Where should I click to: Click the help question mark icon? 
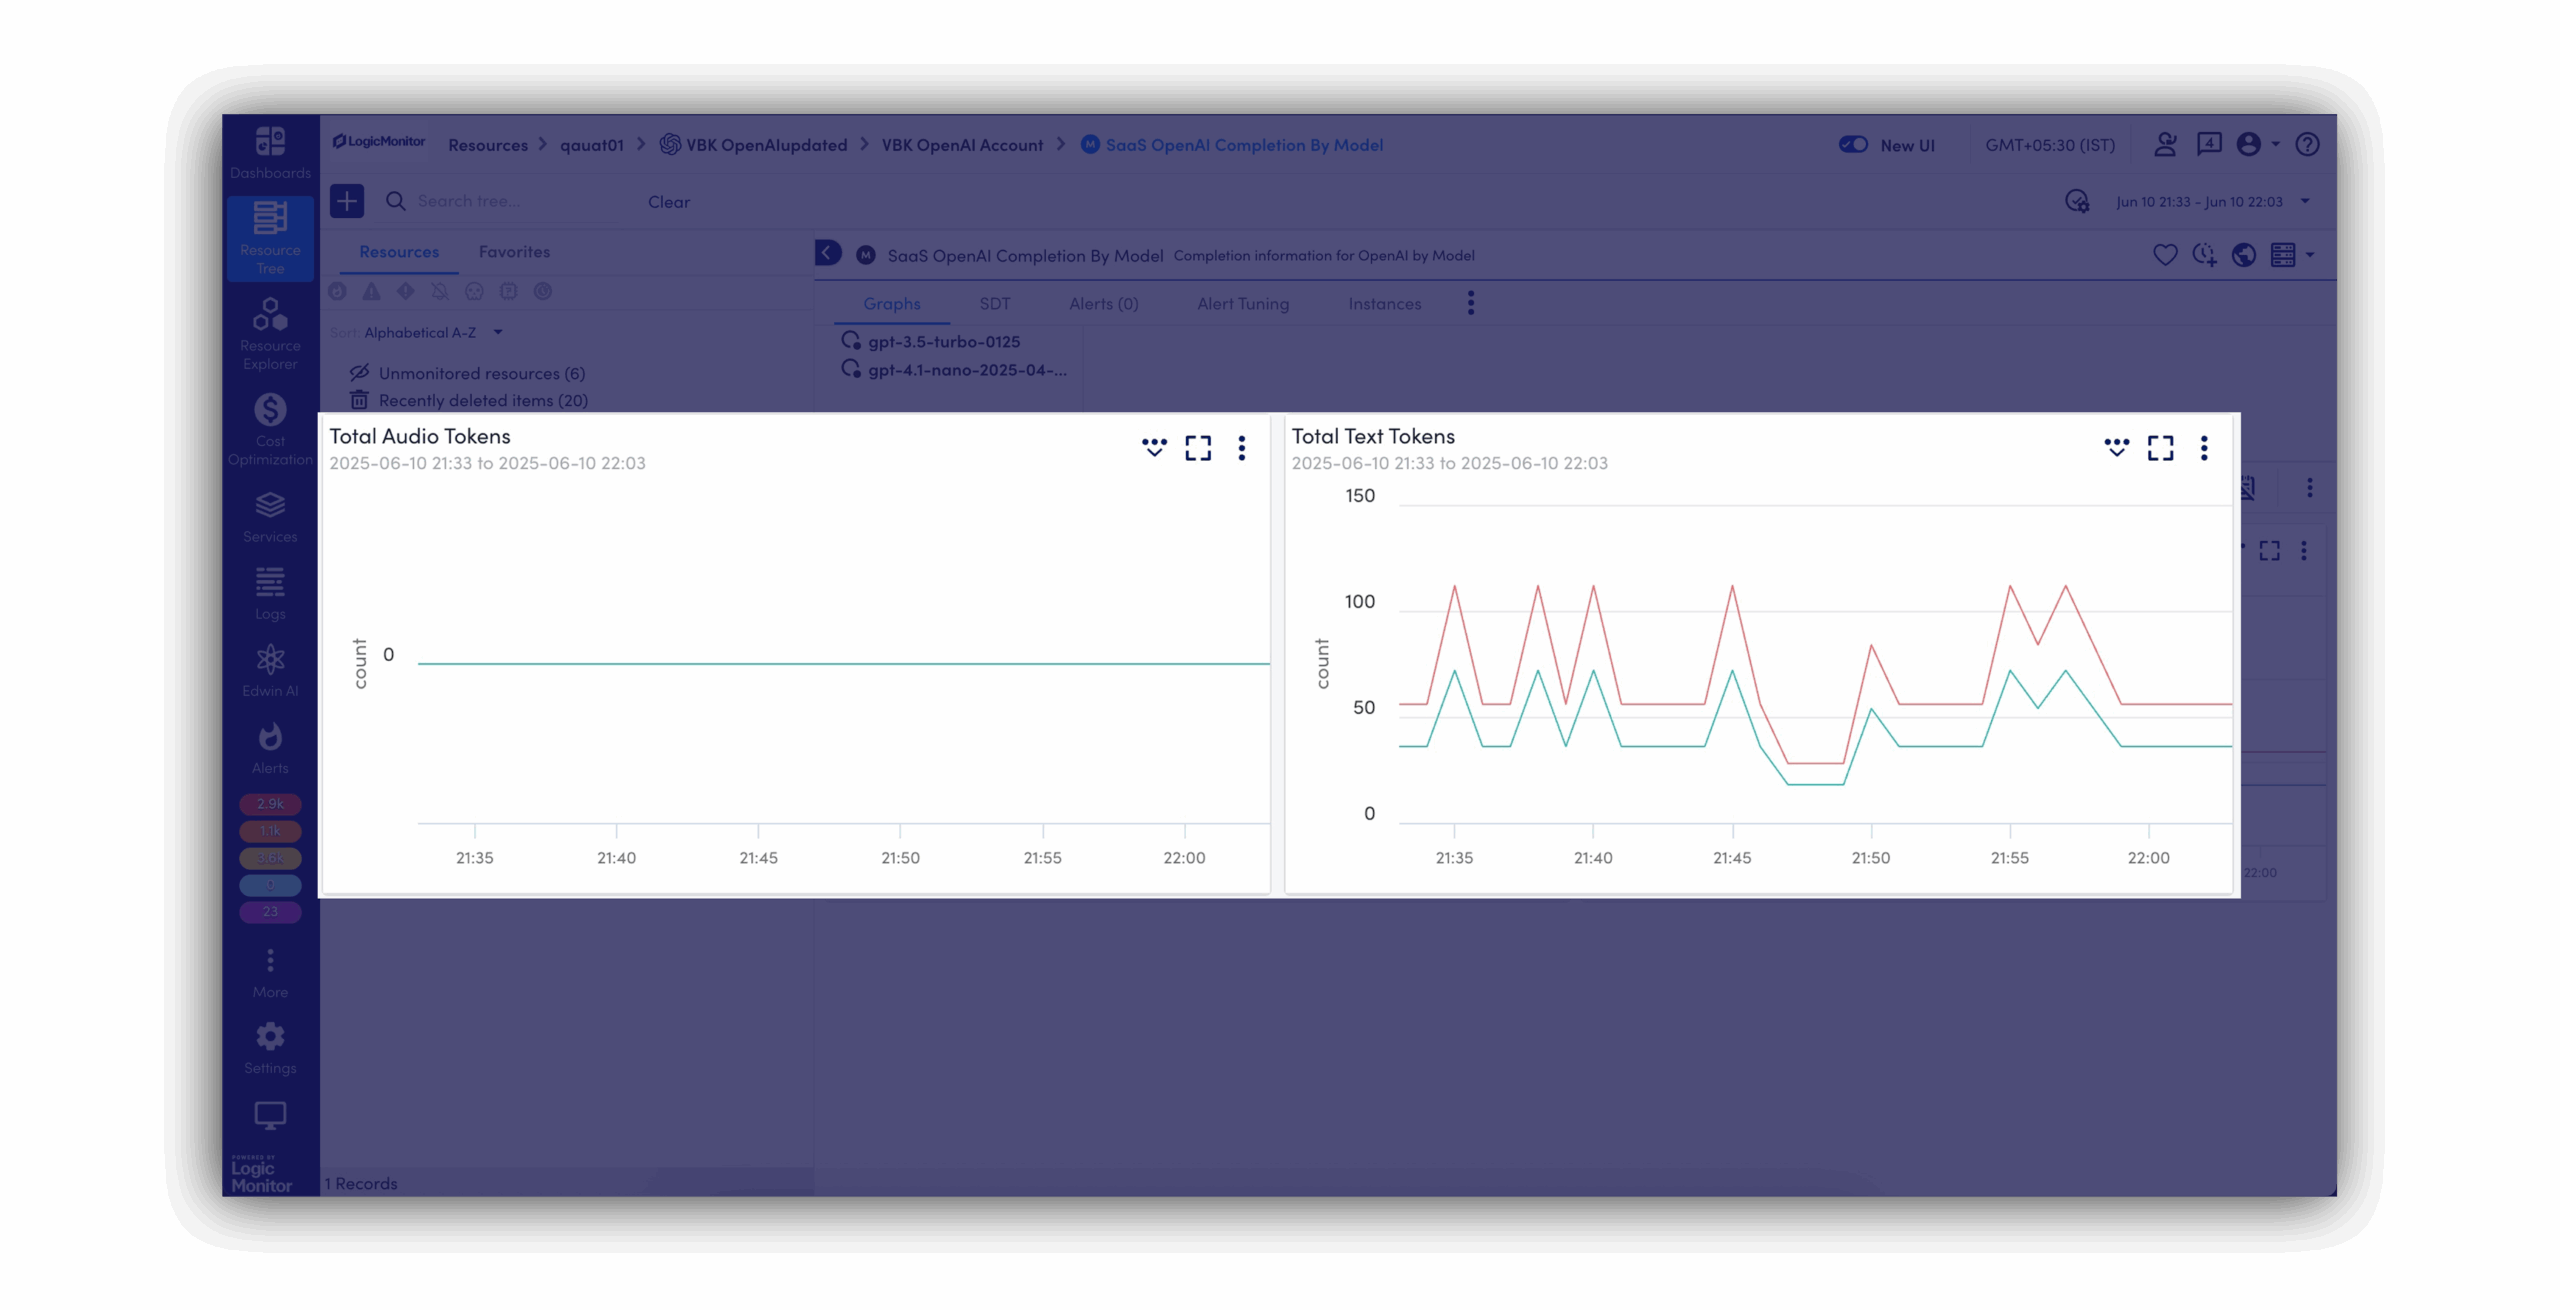tap(2307, 145)
